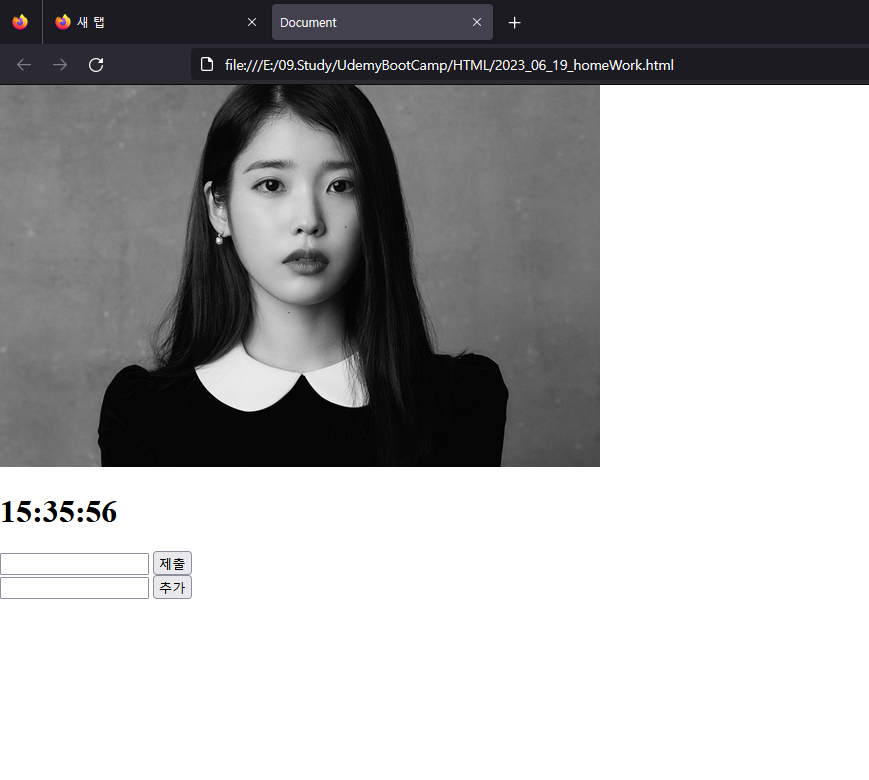Go forward one page
This screenshot has height=780, width=869.
pyautogui.click(x=60, y=65)
